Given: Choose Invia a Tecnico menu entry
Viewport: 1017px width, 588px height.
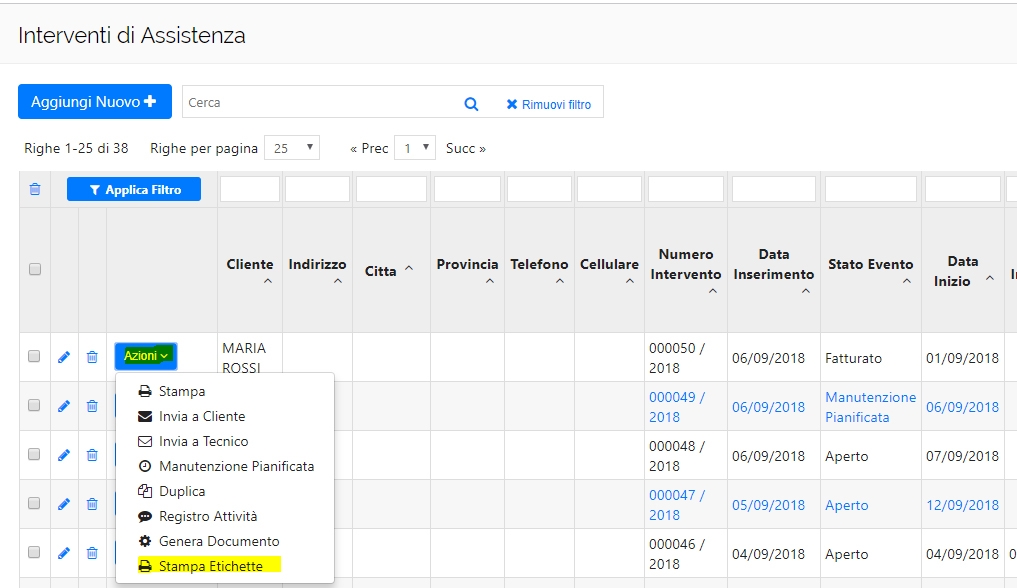Looking at the screenshot, I should pos(193,441).
